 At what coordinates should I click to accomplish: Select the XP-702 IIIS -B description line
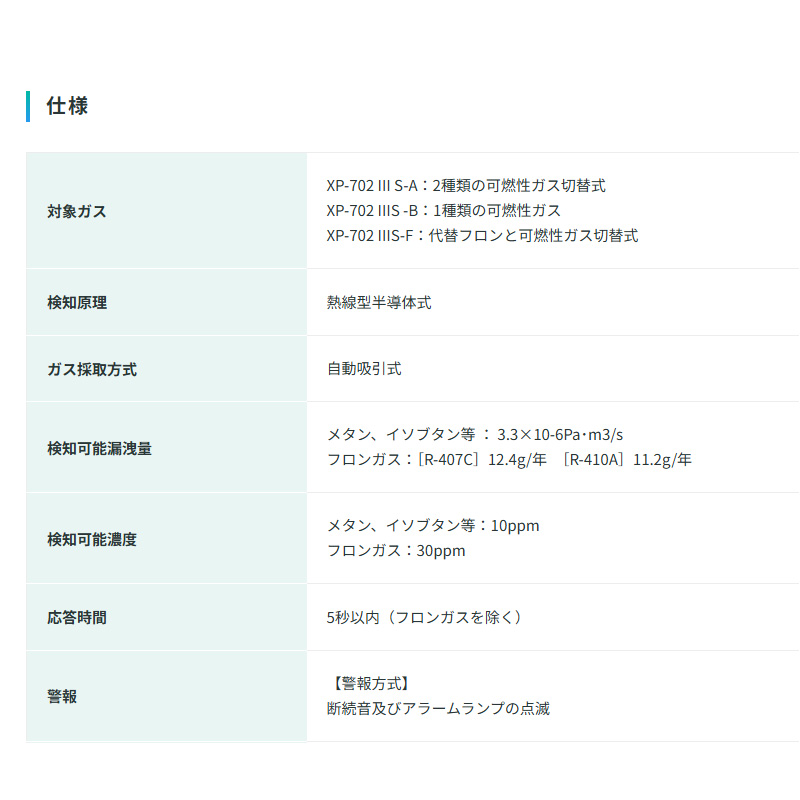[x=443, y=211]
